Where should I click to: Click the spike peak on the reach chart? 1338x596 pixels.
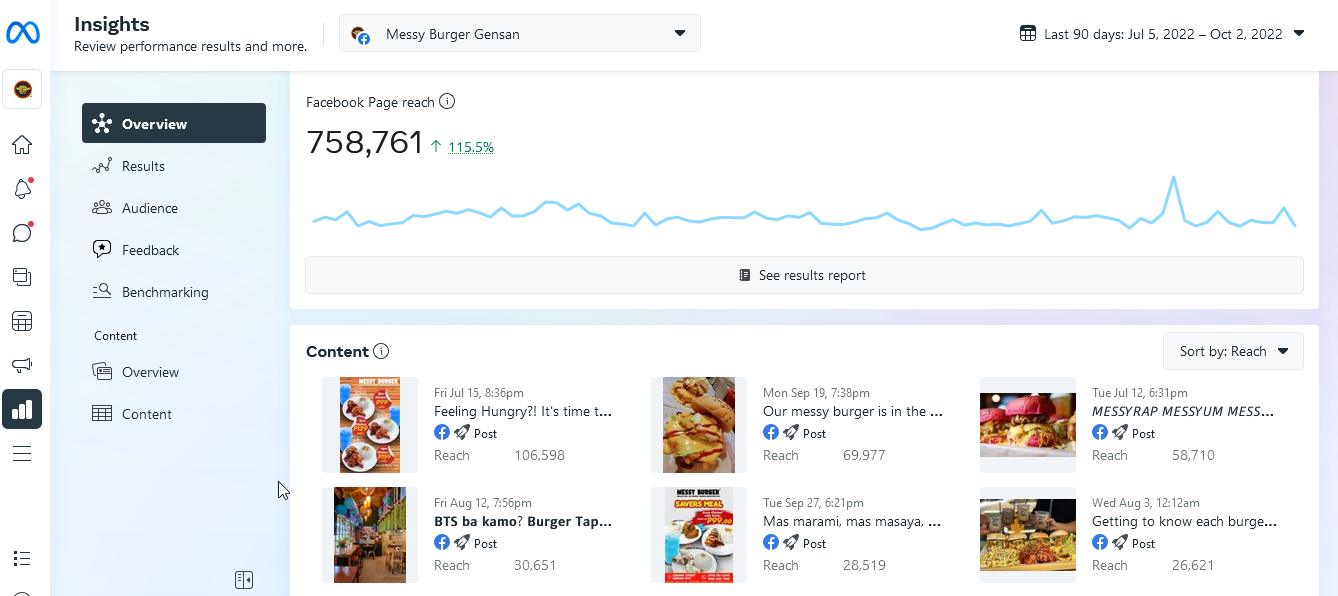[1173, 178]
